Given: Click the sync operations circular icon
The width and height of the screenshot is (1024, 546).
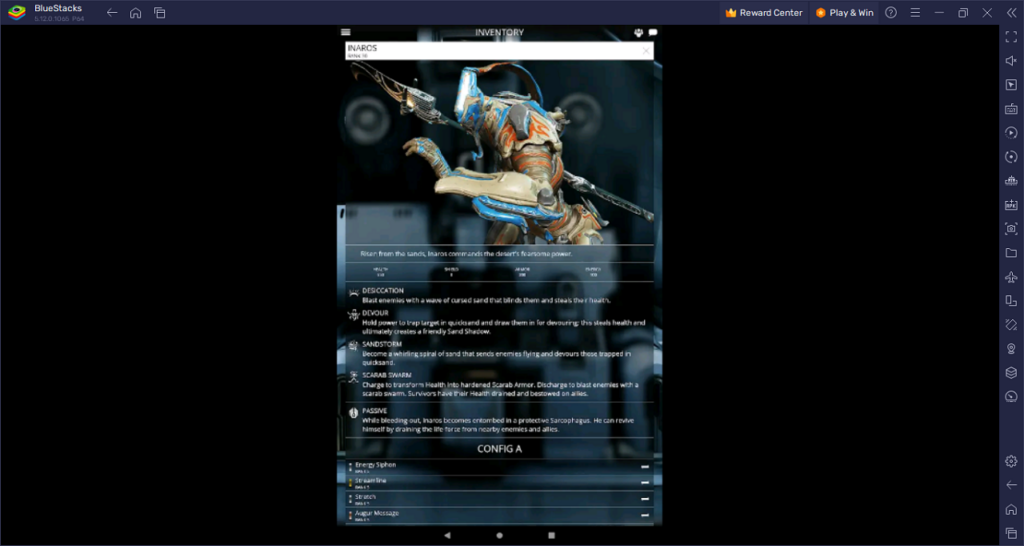Looking at the screenshot, I should pos(1011,157).
